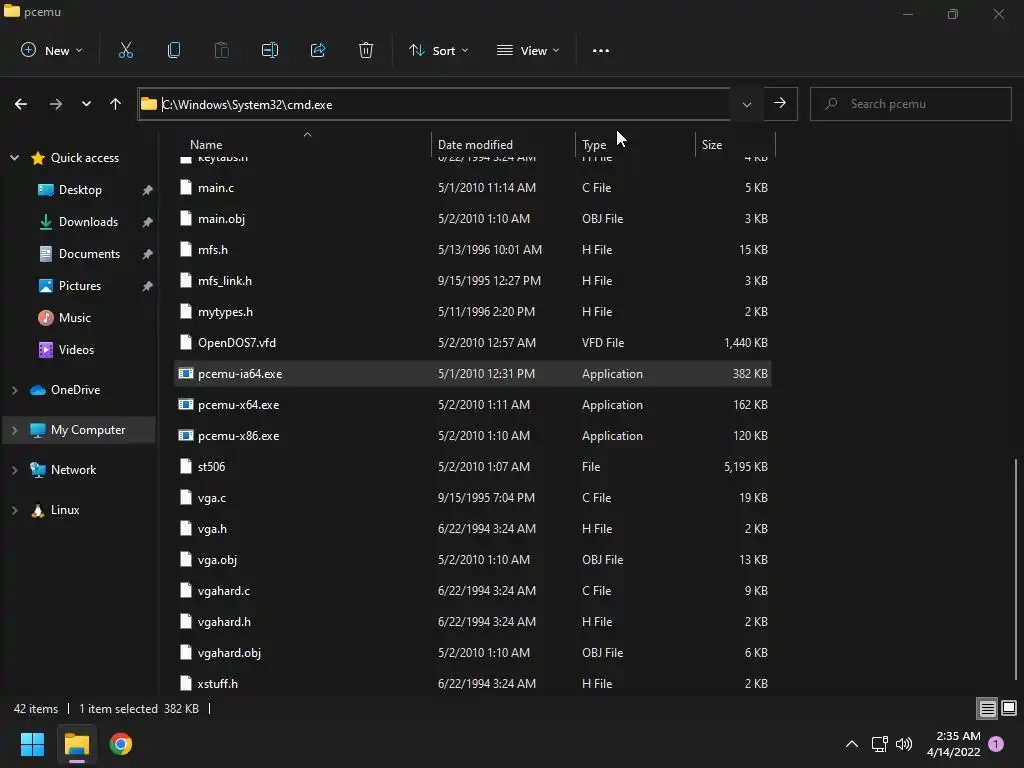Image resolution: width=1024 pixels, height=768 pixels.
Task: Expand address bar history dropdown
Action: [x=746, y=104]
